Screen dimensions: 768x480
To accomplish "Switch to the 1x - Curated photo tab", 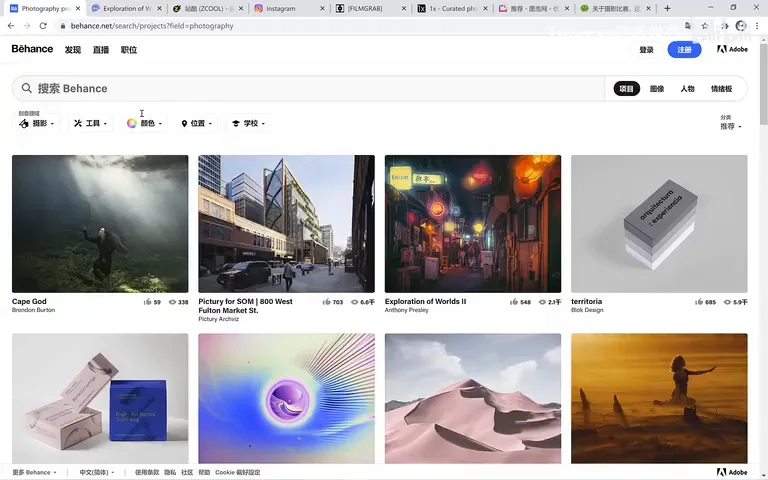I will pyautogui.click(x=452, y=8).
